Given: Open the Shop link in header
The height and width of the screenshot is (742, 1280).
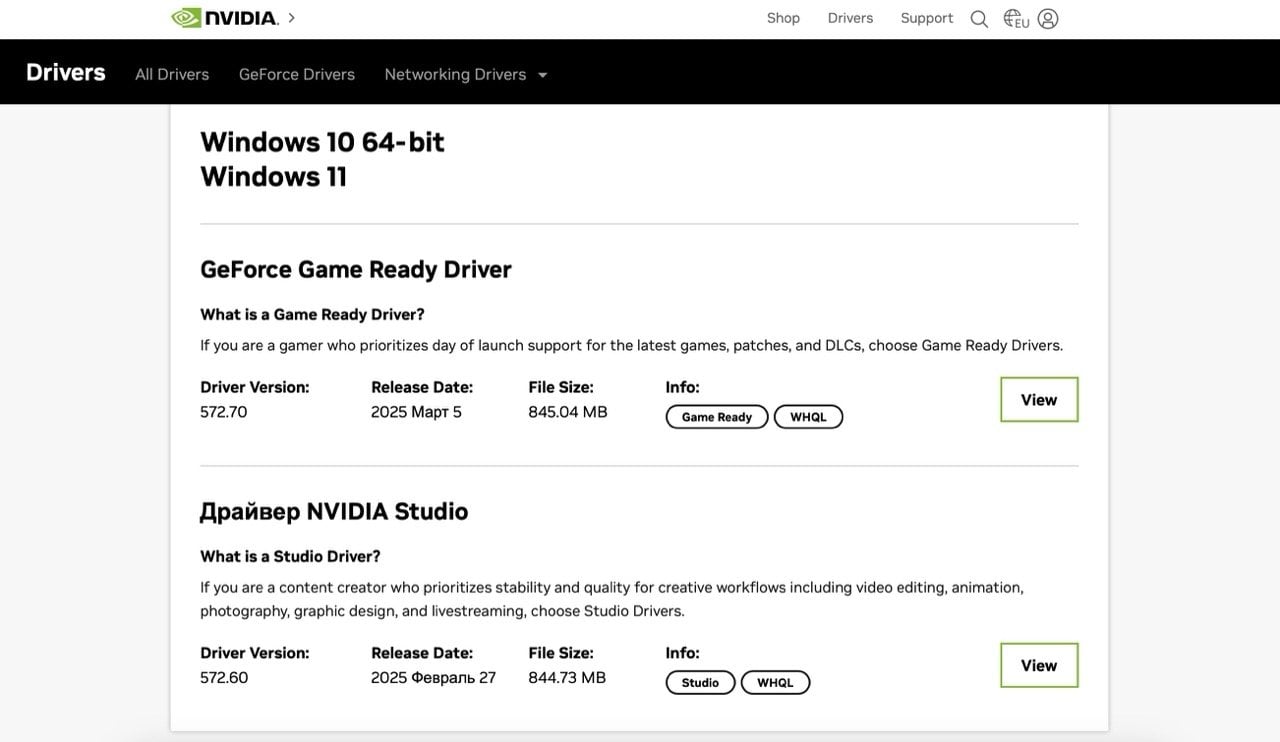Looking at the screenshot, I should (x=783, y=18).
